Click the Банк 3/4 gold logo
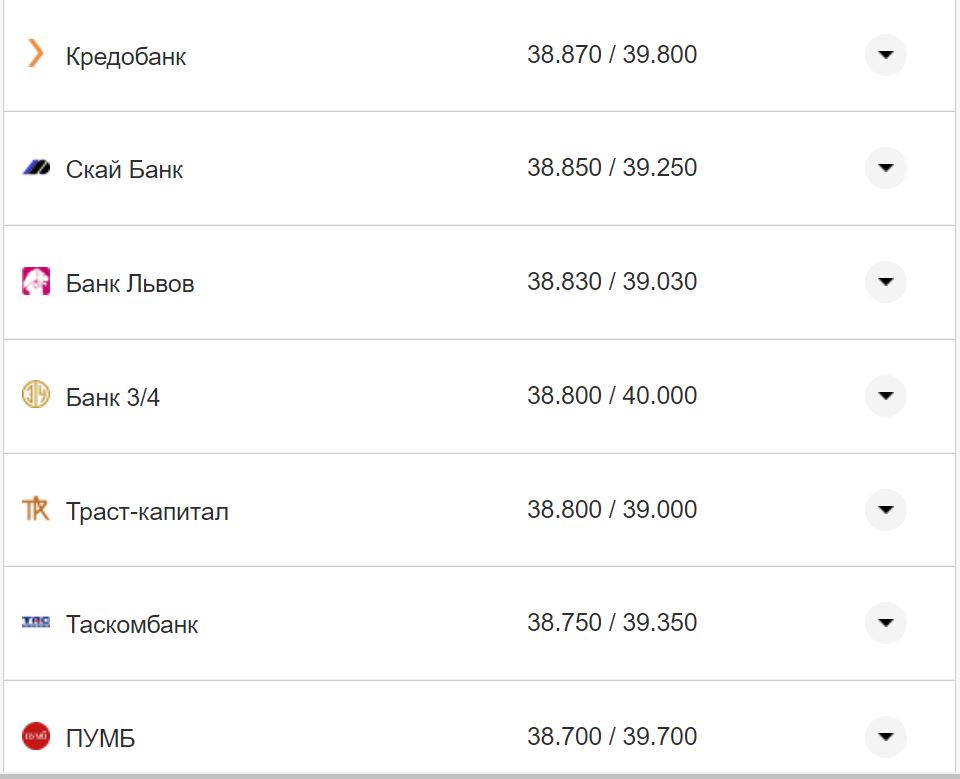The image size is (960, 779). [36, 396]
